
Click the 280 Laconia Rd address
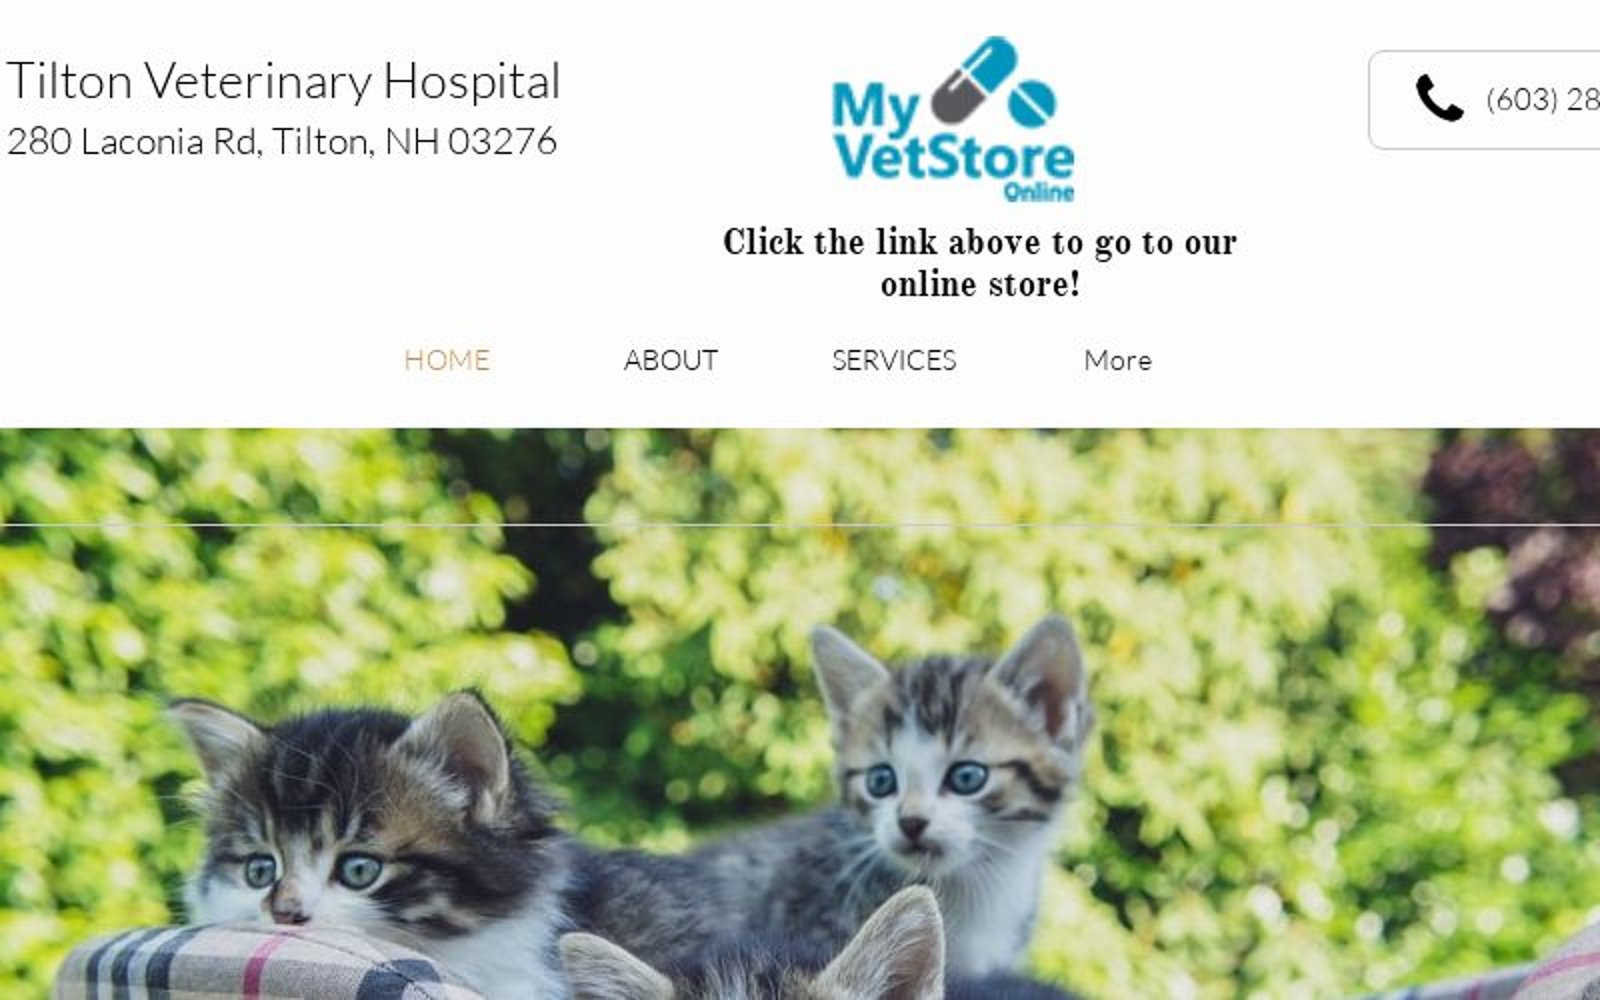pyautogui.click(x=281, y=142)
